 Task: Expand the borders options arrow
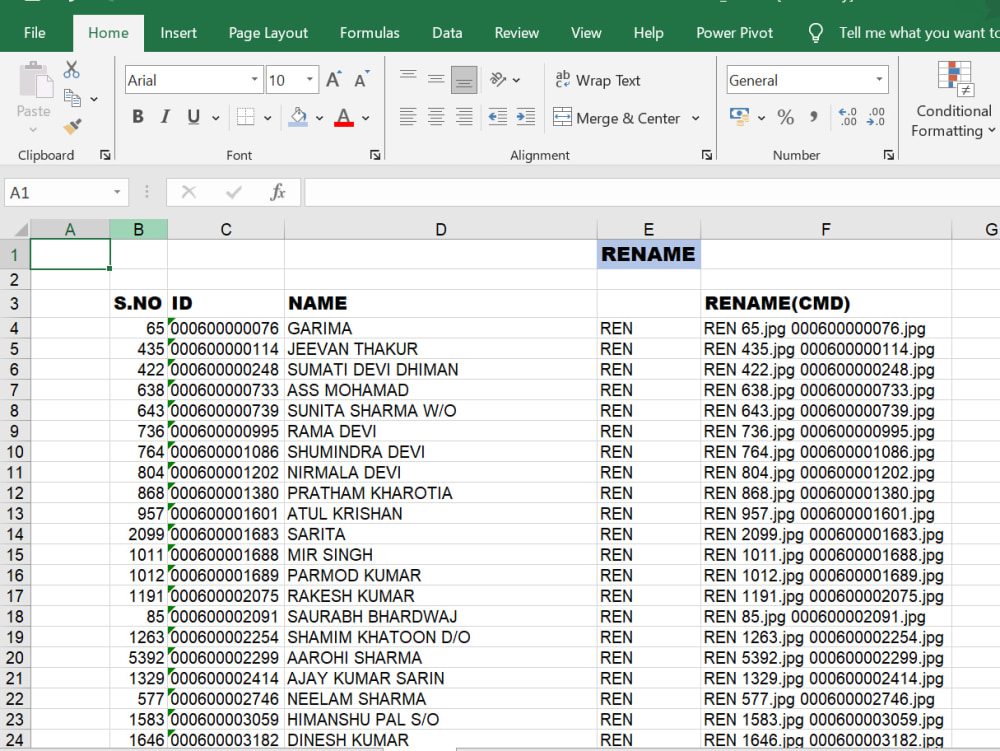pyautogui.click(x=268, y=117)
